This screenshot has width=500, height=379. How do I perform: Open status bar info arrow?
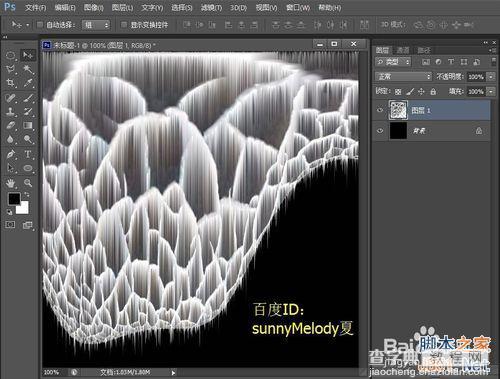[173, 373]
